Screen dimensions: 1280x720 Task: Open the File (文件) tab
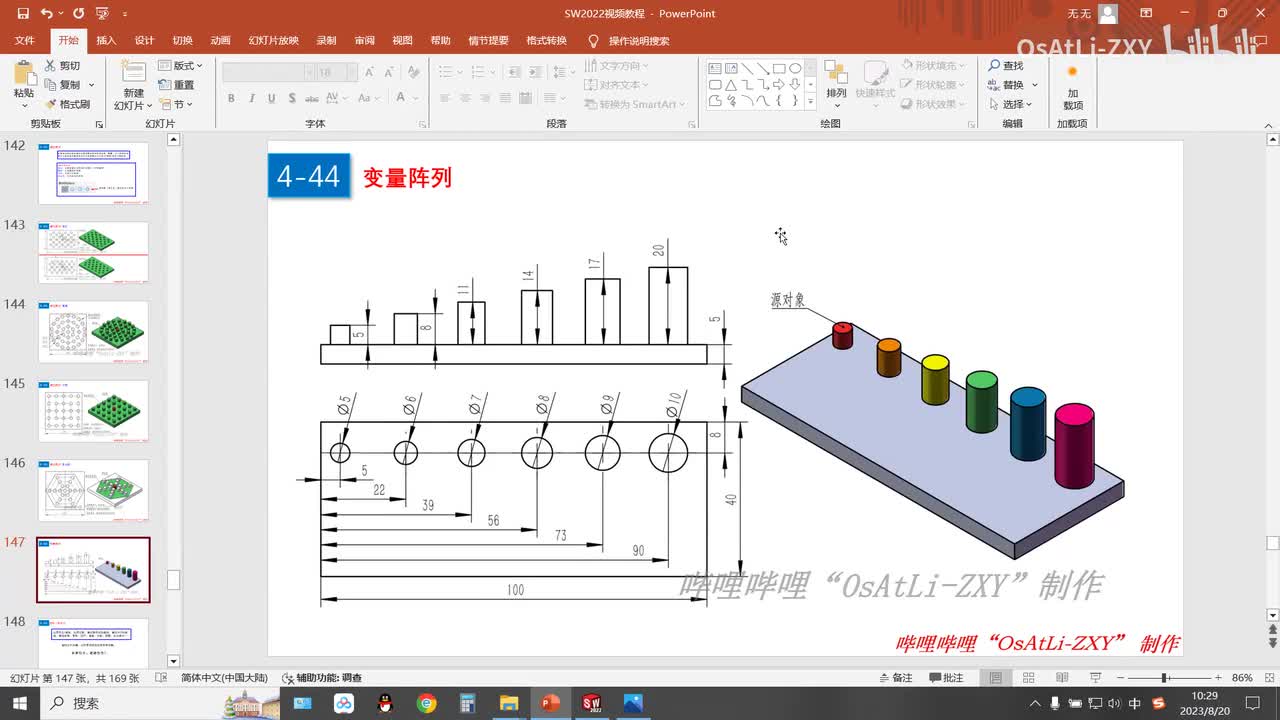pyautogui.click(x=24, y=41)
